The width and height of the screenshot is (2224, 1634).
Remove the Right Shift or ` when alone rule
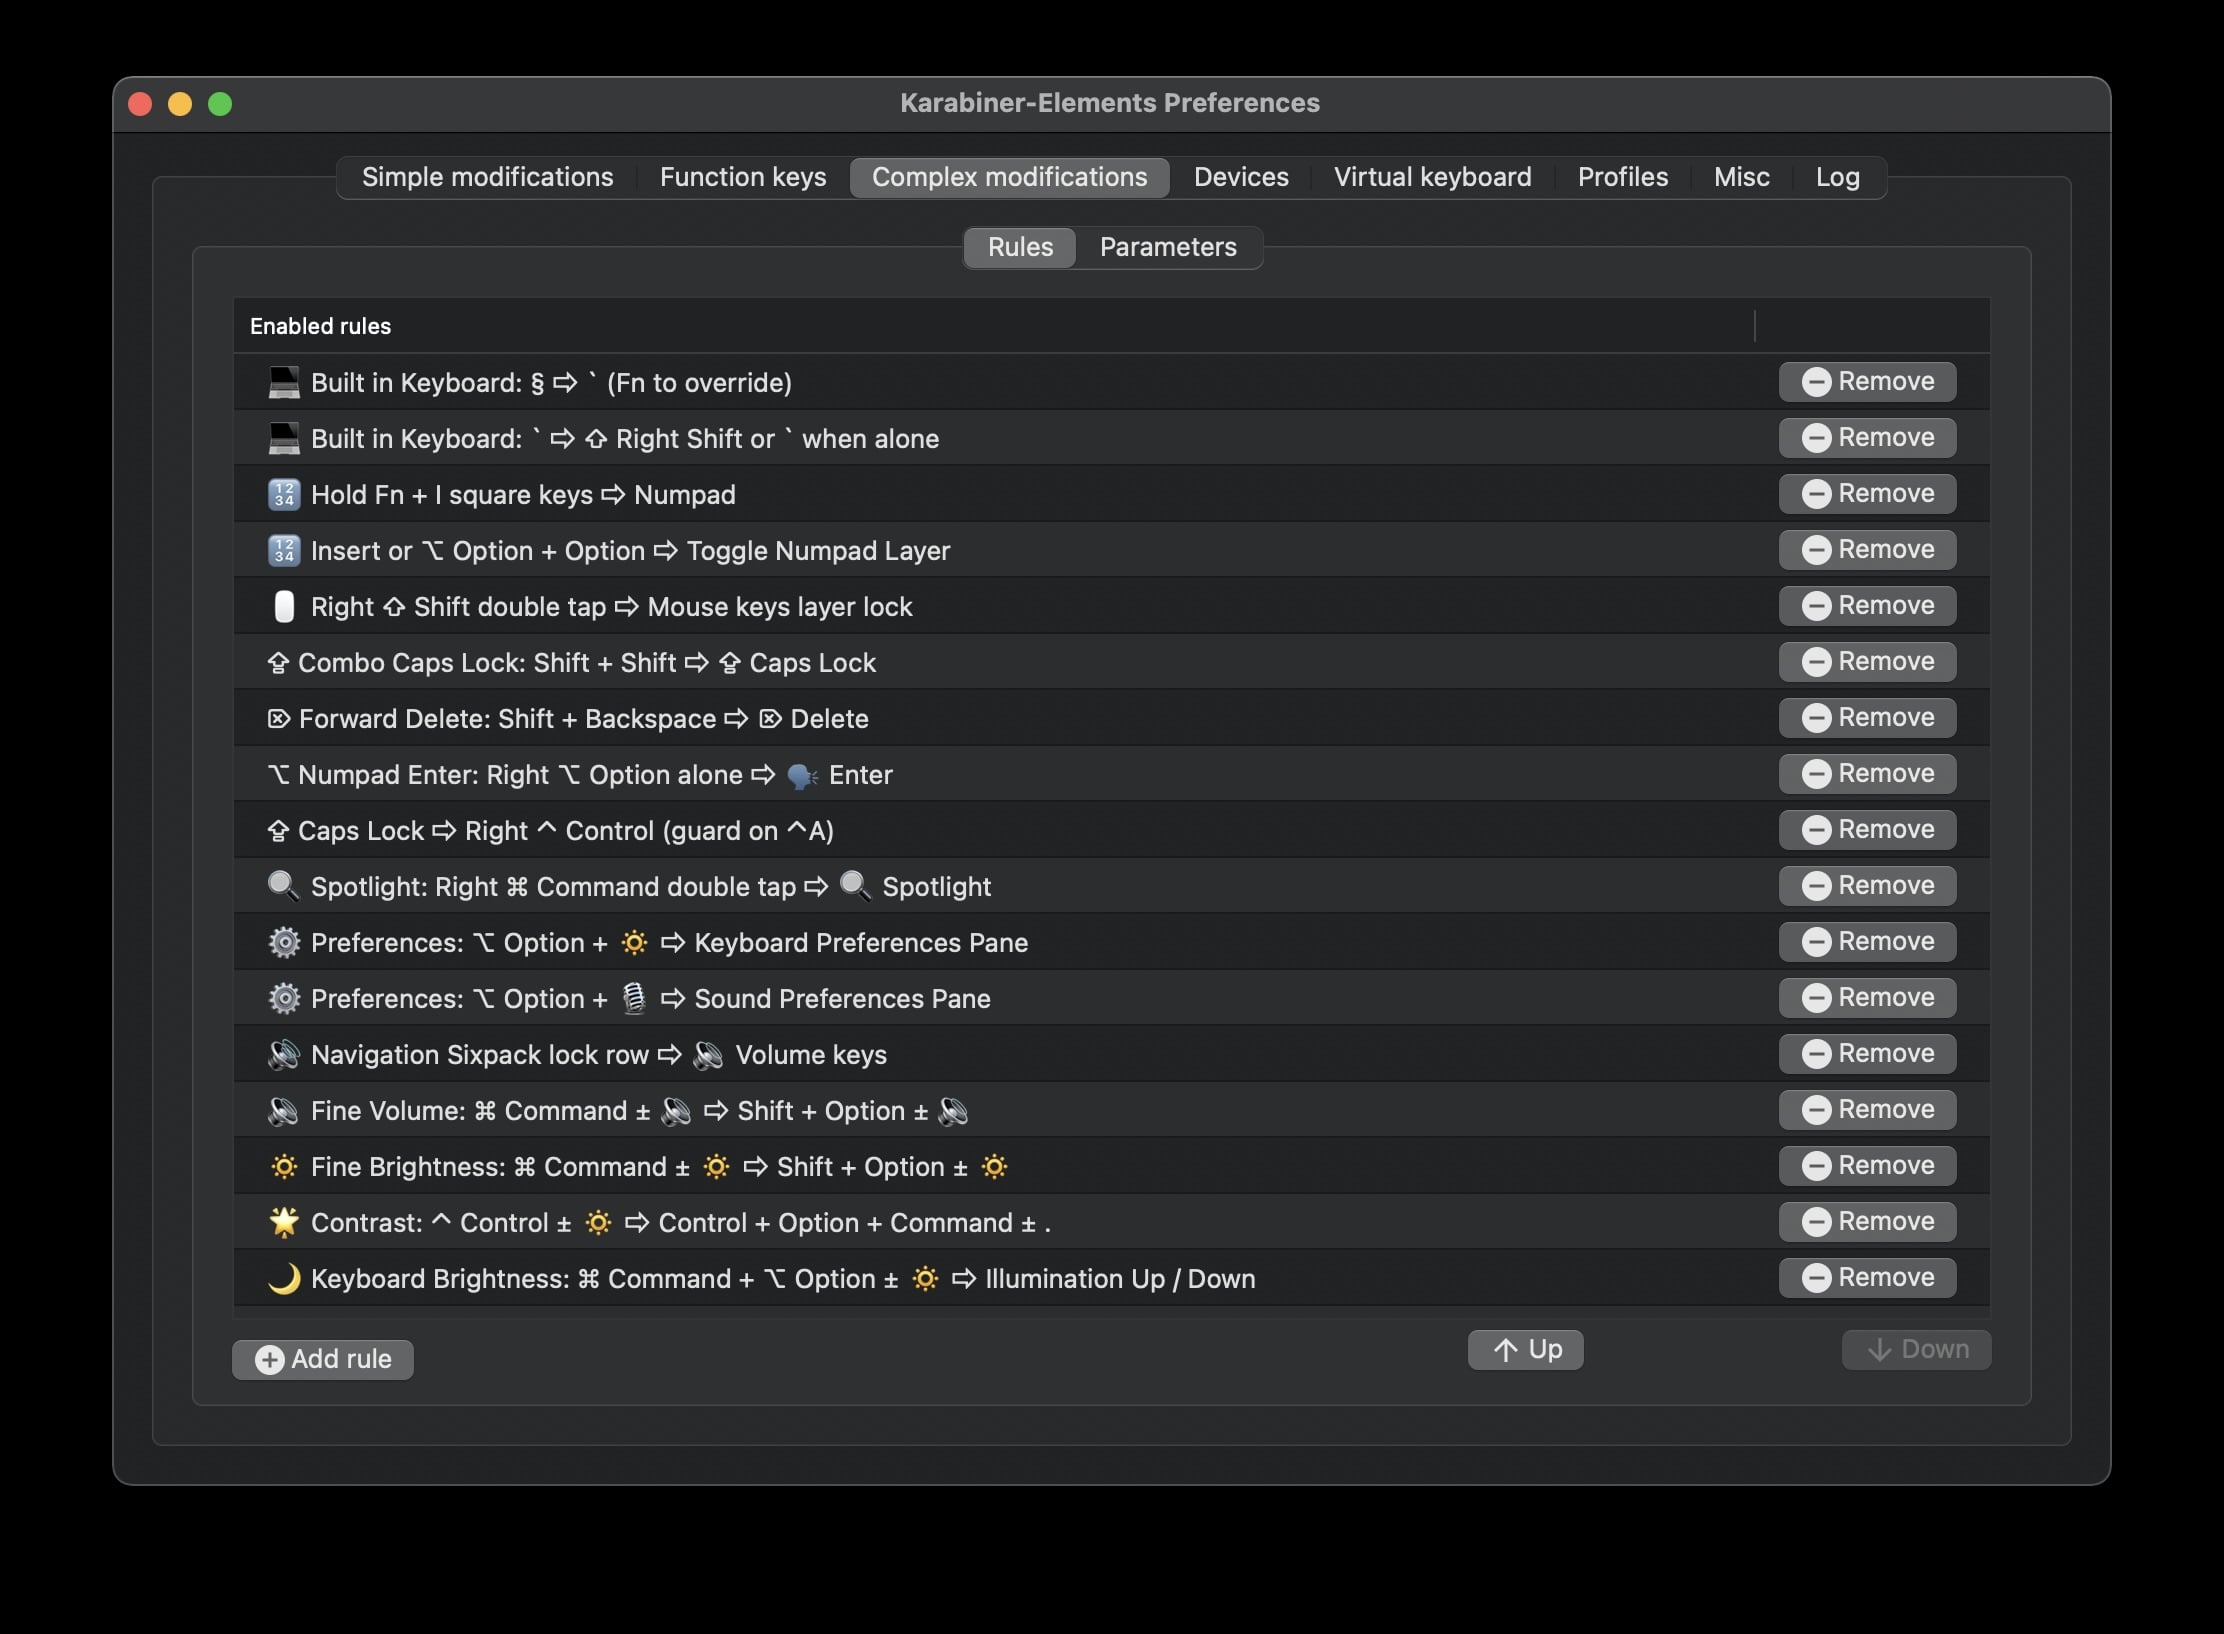1867,438
